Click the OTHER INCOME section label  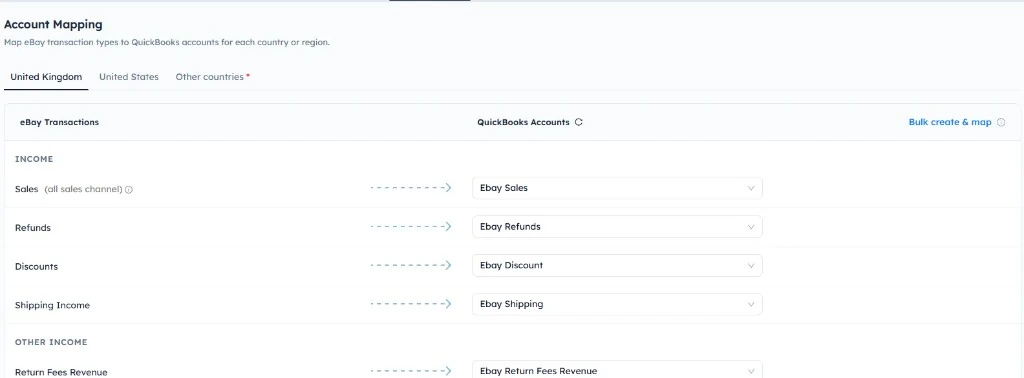click(51, 342)
